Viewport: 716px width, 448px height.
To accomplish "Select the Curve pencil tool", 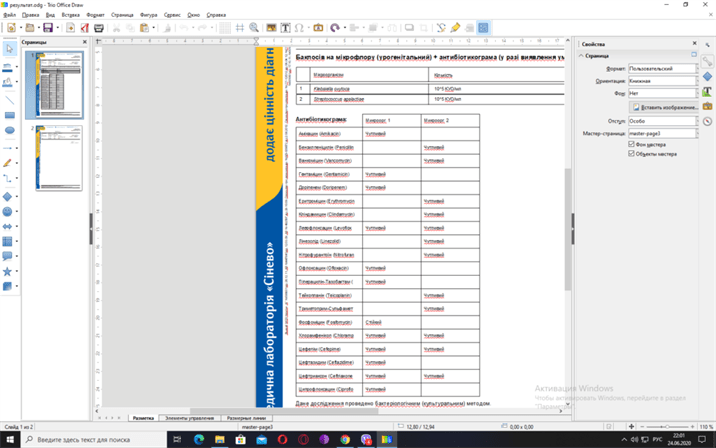I will click(x=7, y=163).
